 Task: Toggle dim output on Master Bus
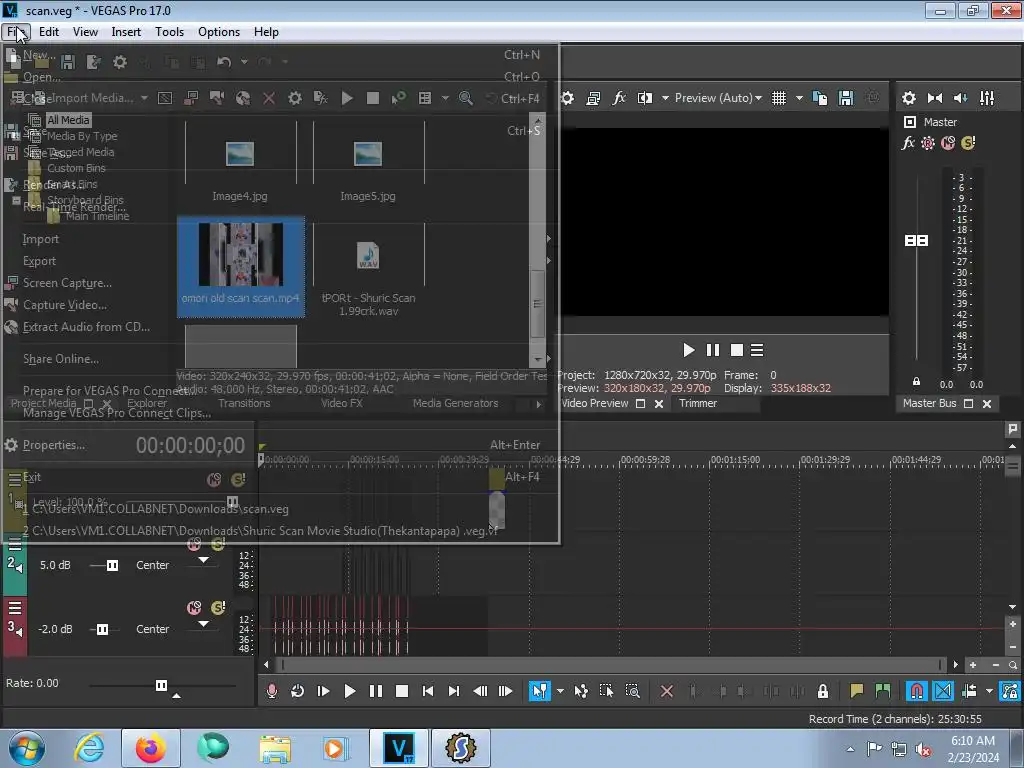[961, 98]
